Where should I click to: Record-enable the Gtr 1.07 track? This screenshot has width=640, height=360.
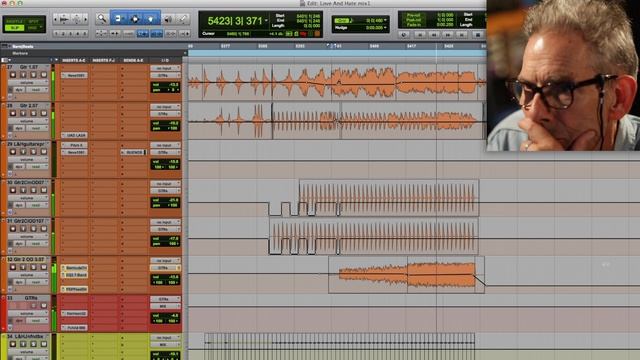click(x=13, y=75)
